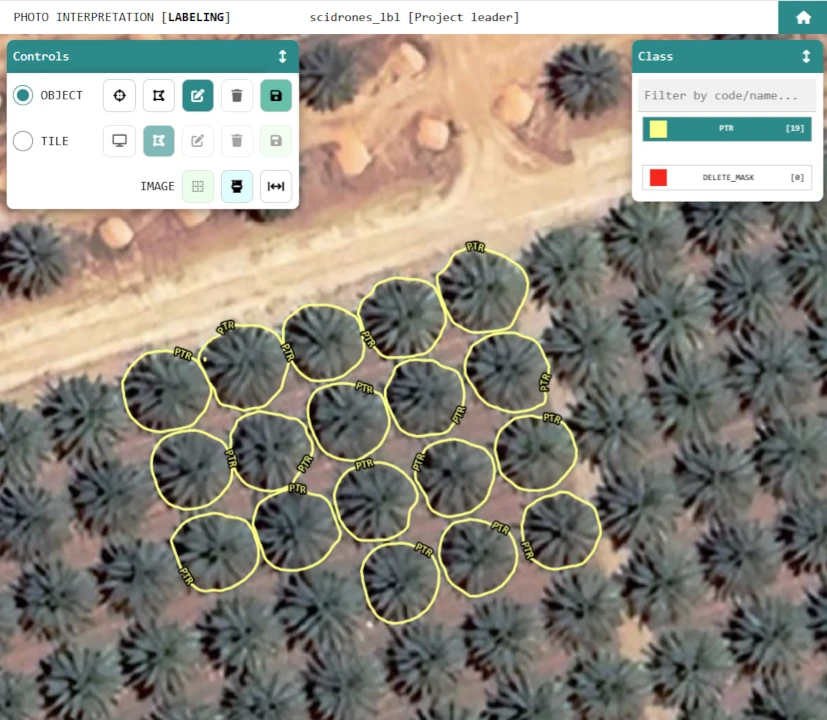827x720 pixels.
Task: Go to home via house icon
Action: coord(803,17)
